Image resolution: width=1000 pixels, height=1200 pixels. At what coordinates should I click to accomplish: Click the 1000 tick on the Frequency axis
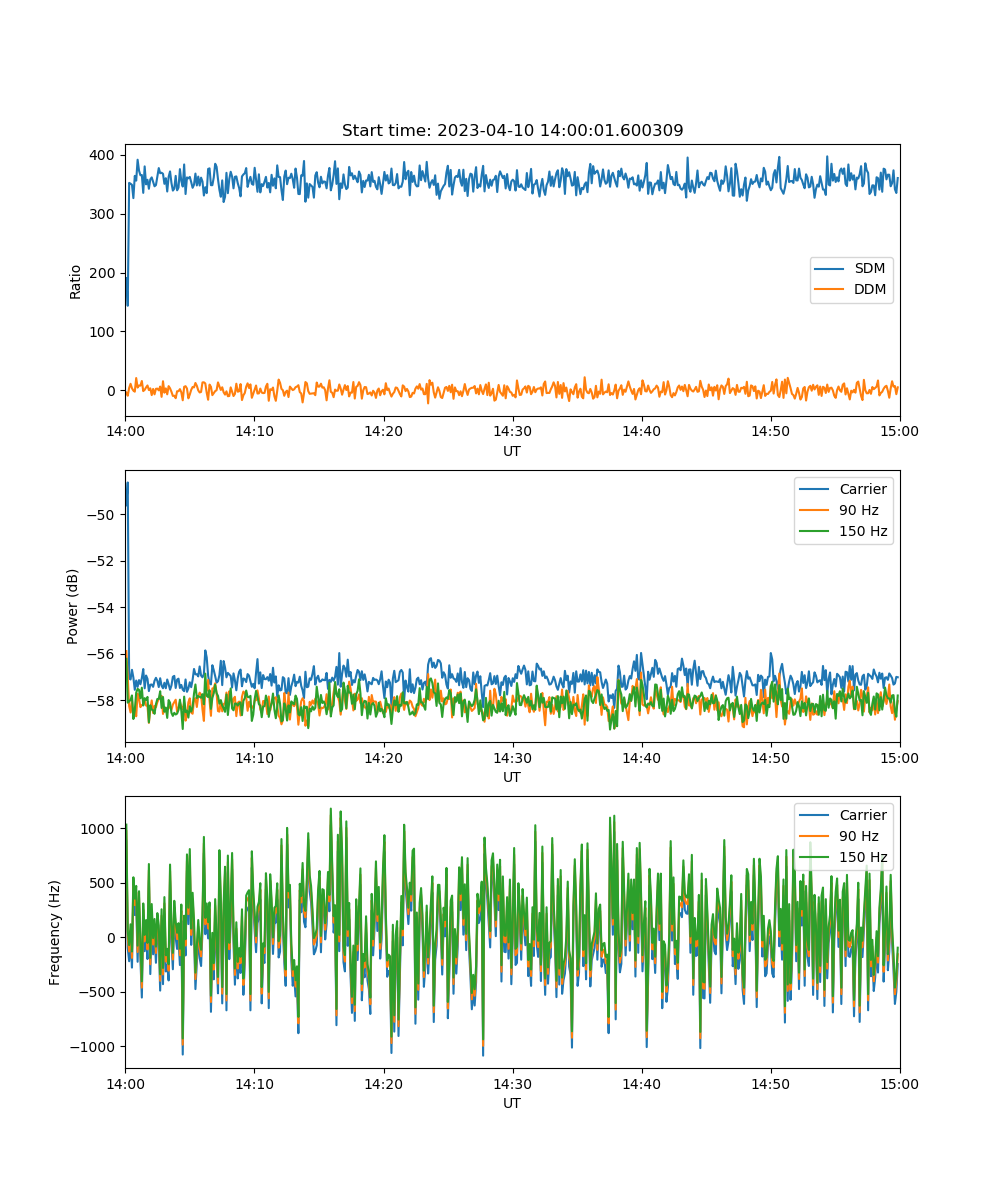click(100, 829)
